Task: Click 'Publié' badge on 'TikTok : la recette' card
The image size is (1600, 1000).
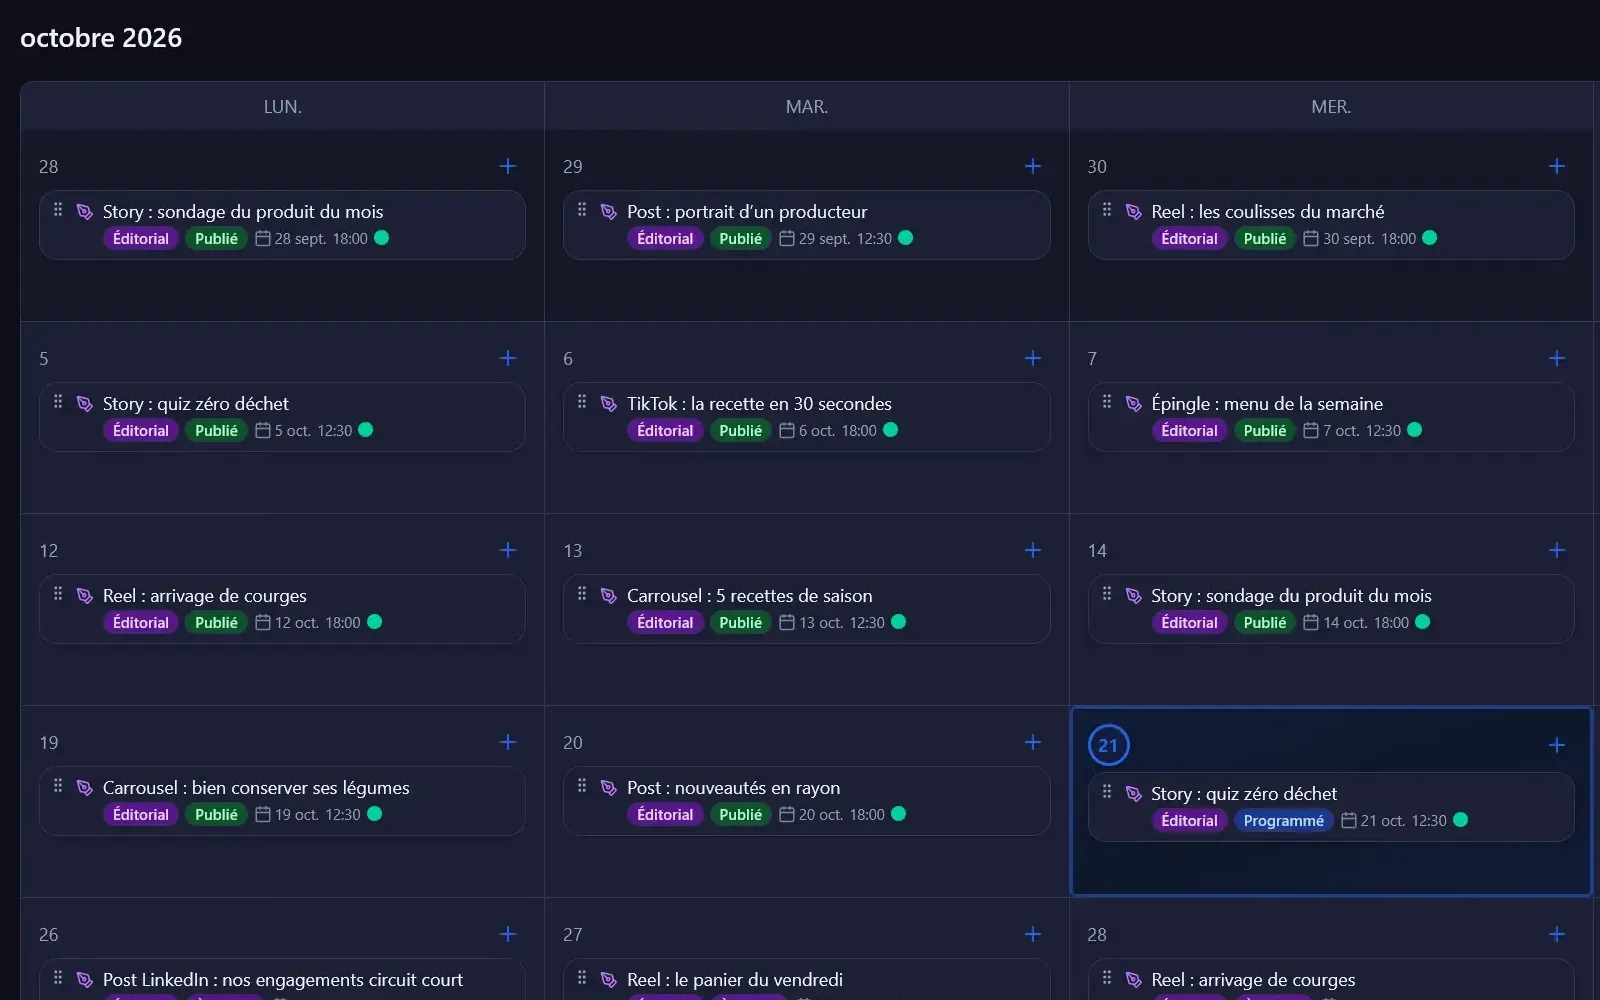Action: coord(740,431)
